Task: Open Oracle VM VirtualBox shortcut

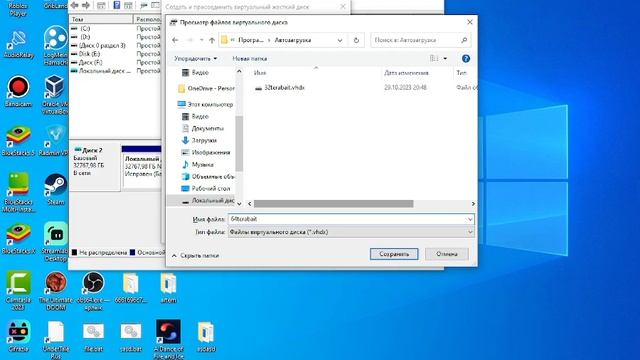Action: [55, 94]
